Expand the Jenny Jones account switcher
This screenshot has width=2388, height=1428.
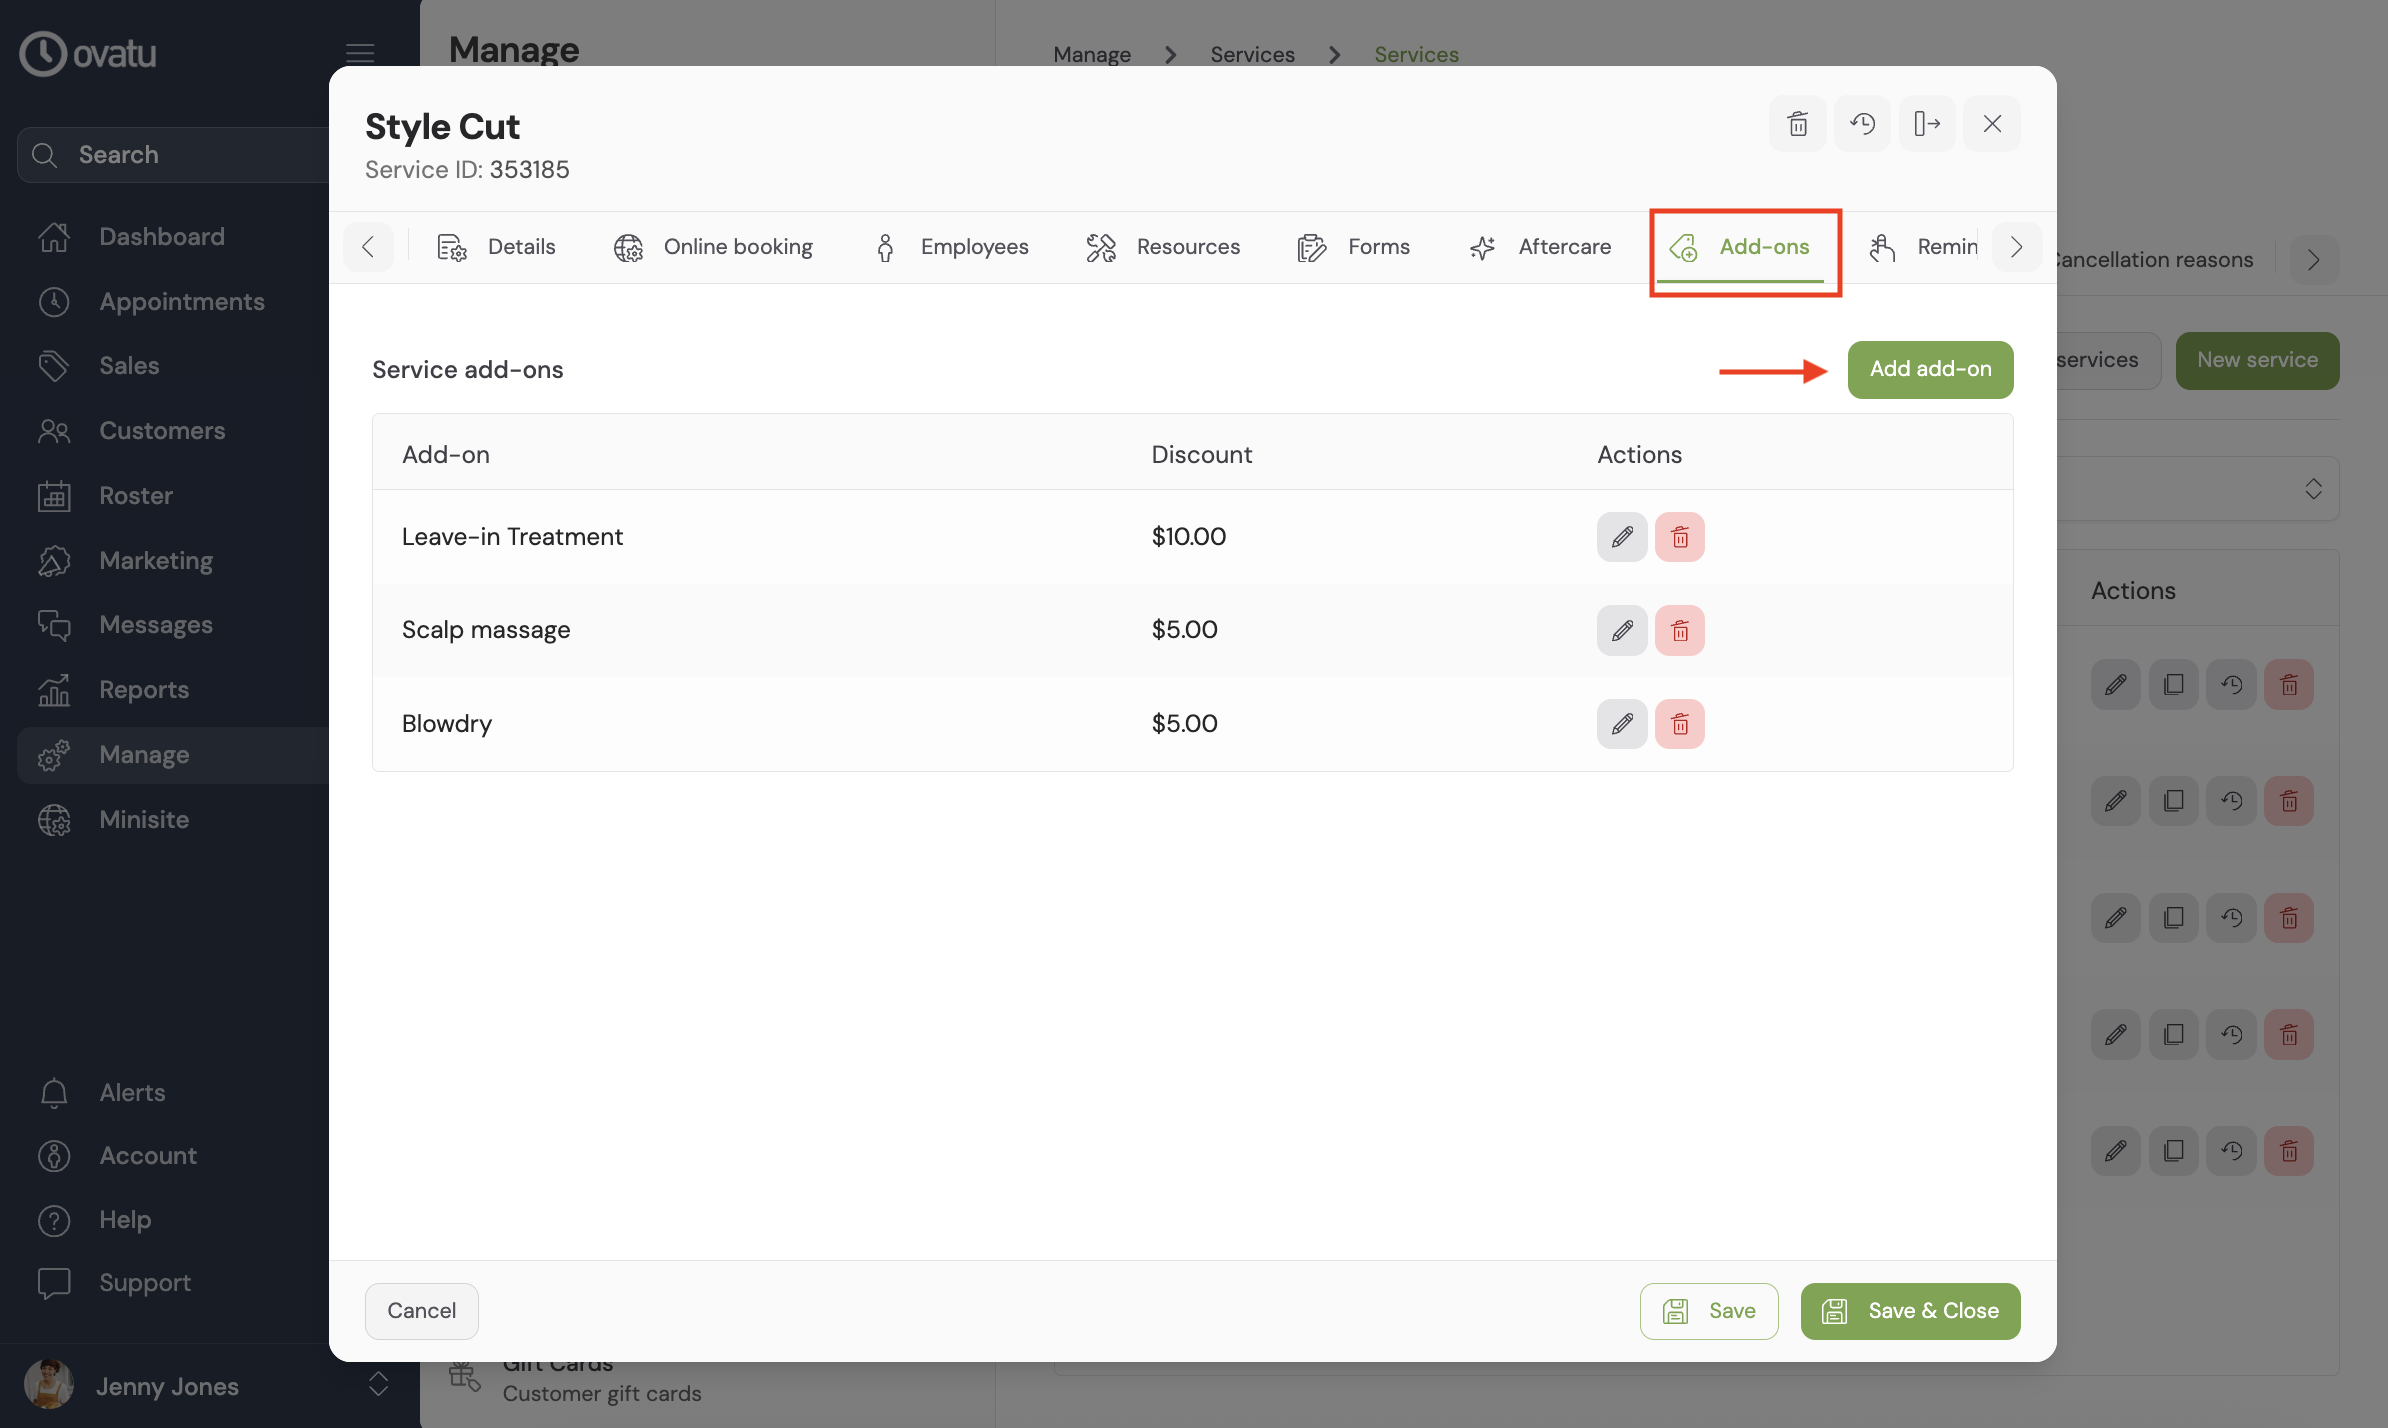tap(378, 1385)
